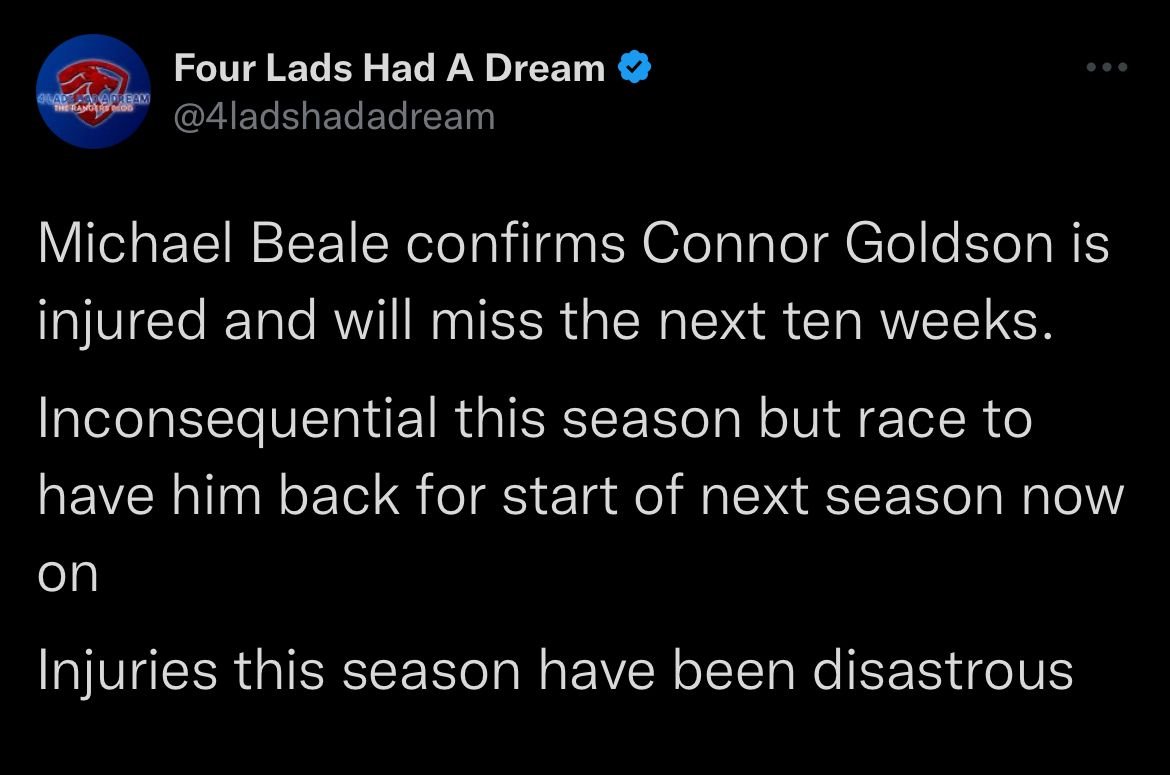Open the Four Lads Had A Dream profile name

pyautogui.click(x=389, y=69)
